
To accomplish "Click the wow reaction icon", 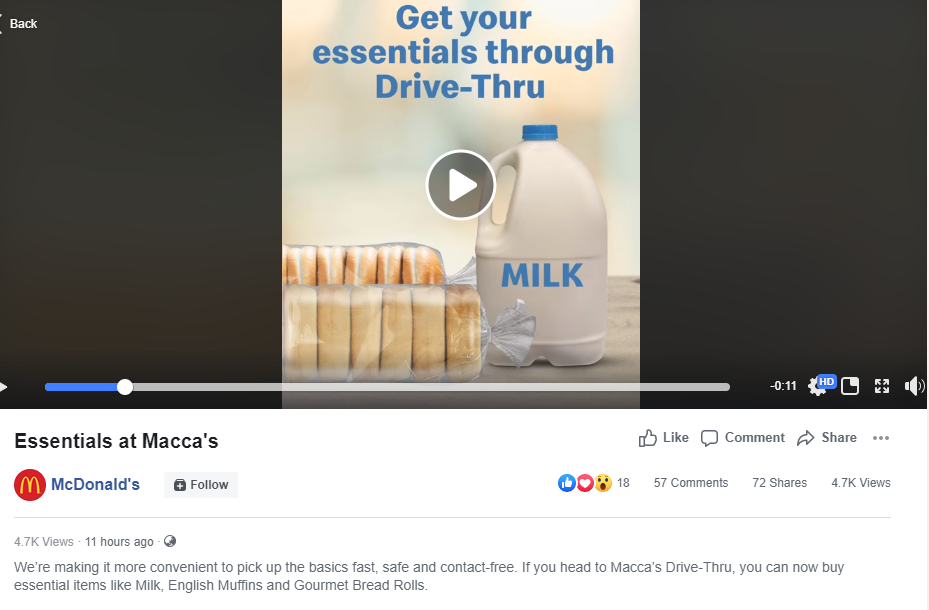I will click(x=602, y=482).
